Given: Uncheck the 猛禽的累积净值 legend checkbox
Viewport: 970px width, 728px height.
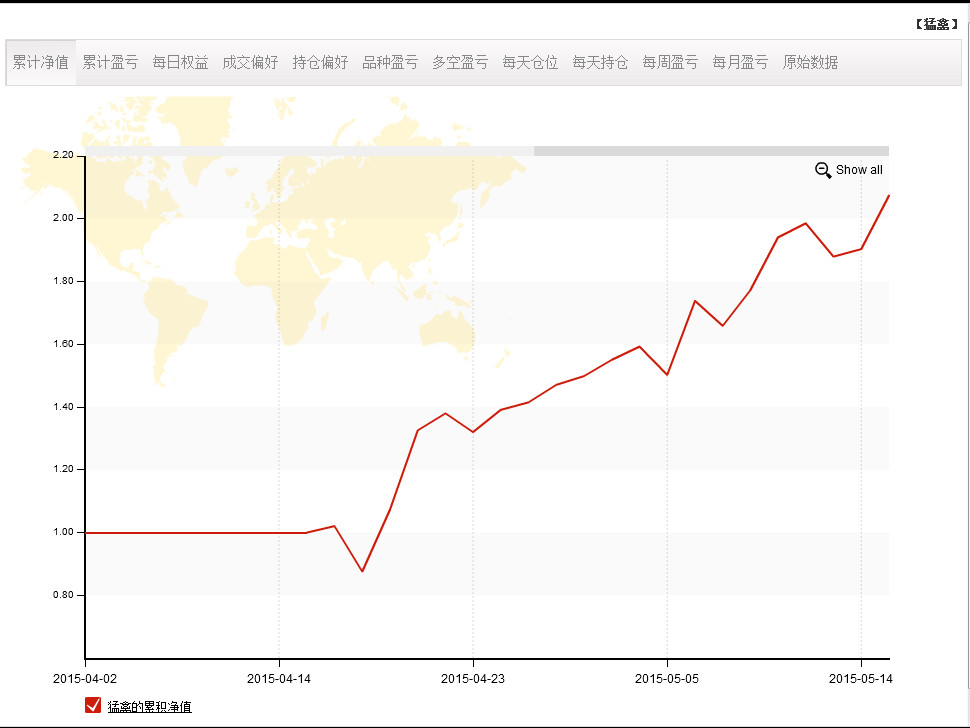Looking at the screenshot, I should [93, 705].
